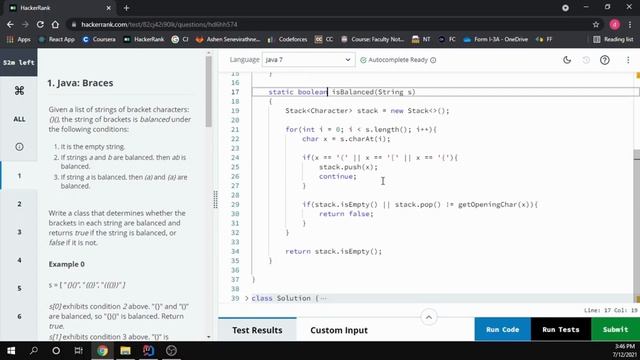The height and width of the screenshot is (360, 640).
Task: Open Cortana circle on taskbar
Action: point(56,351)
